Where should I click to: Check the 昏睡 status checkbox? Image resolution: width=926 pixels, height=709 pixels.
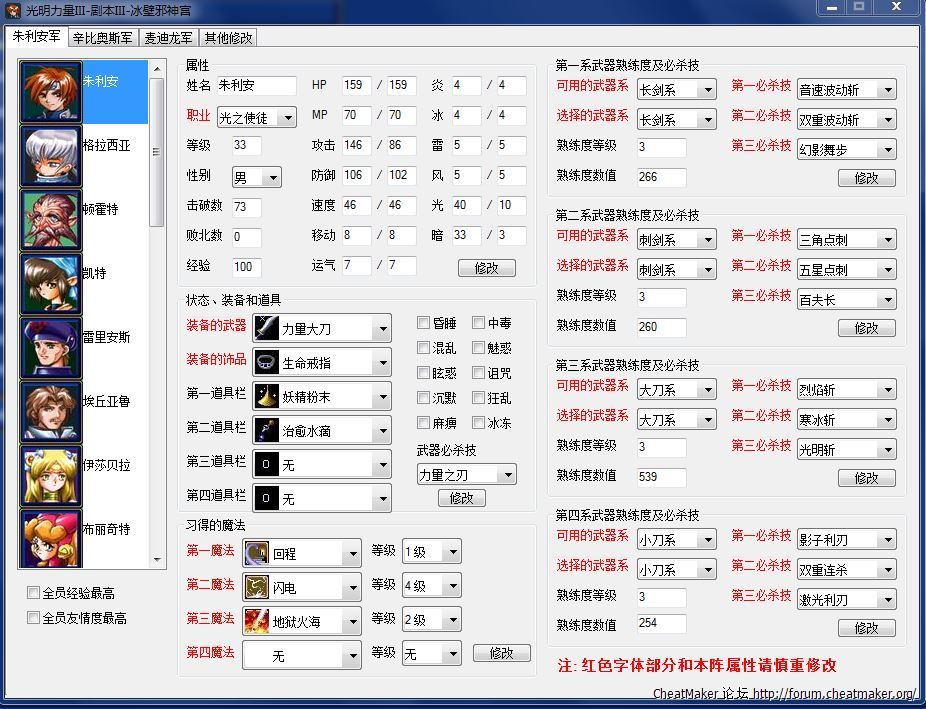(x=424, y=323)
